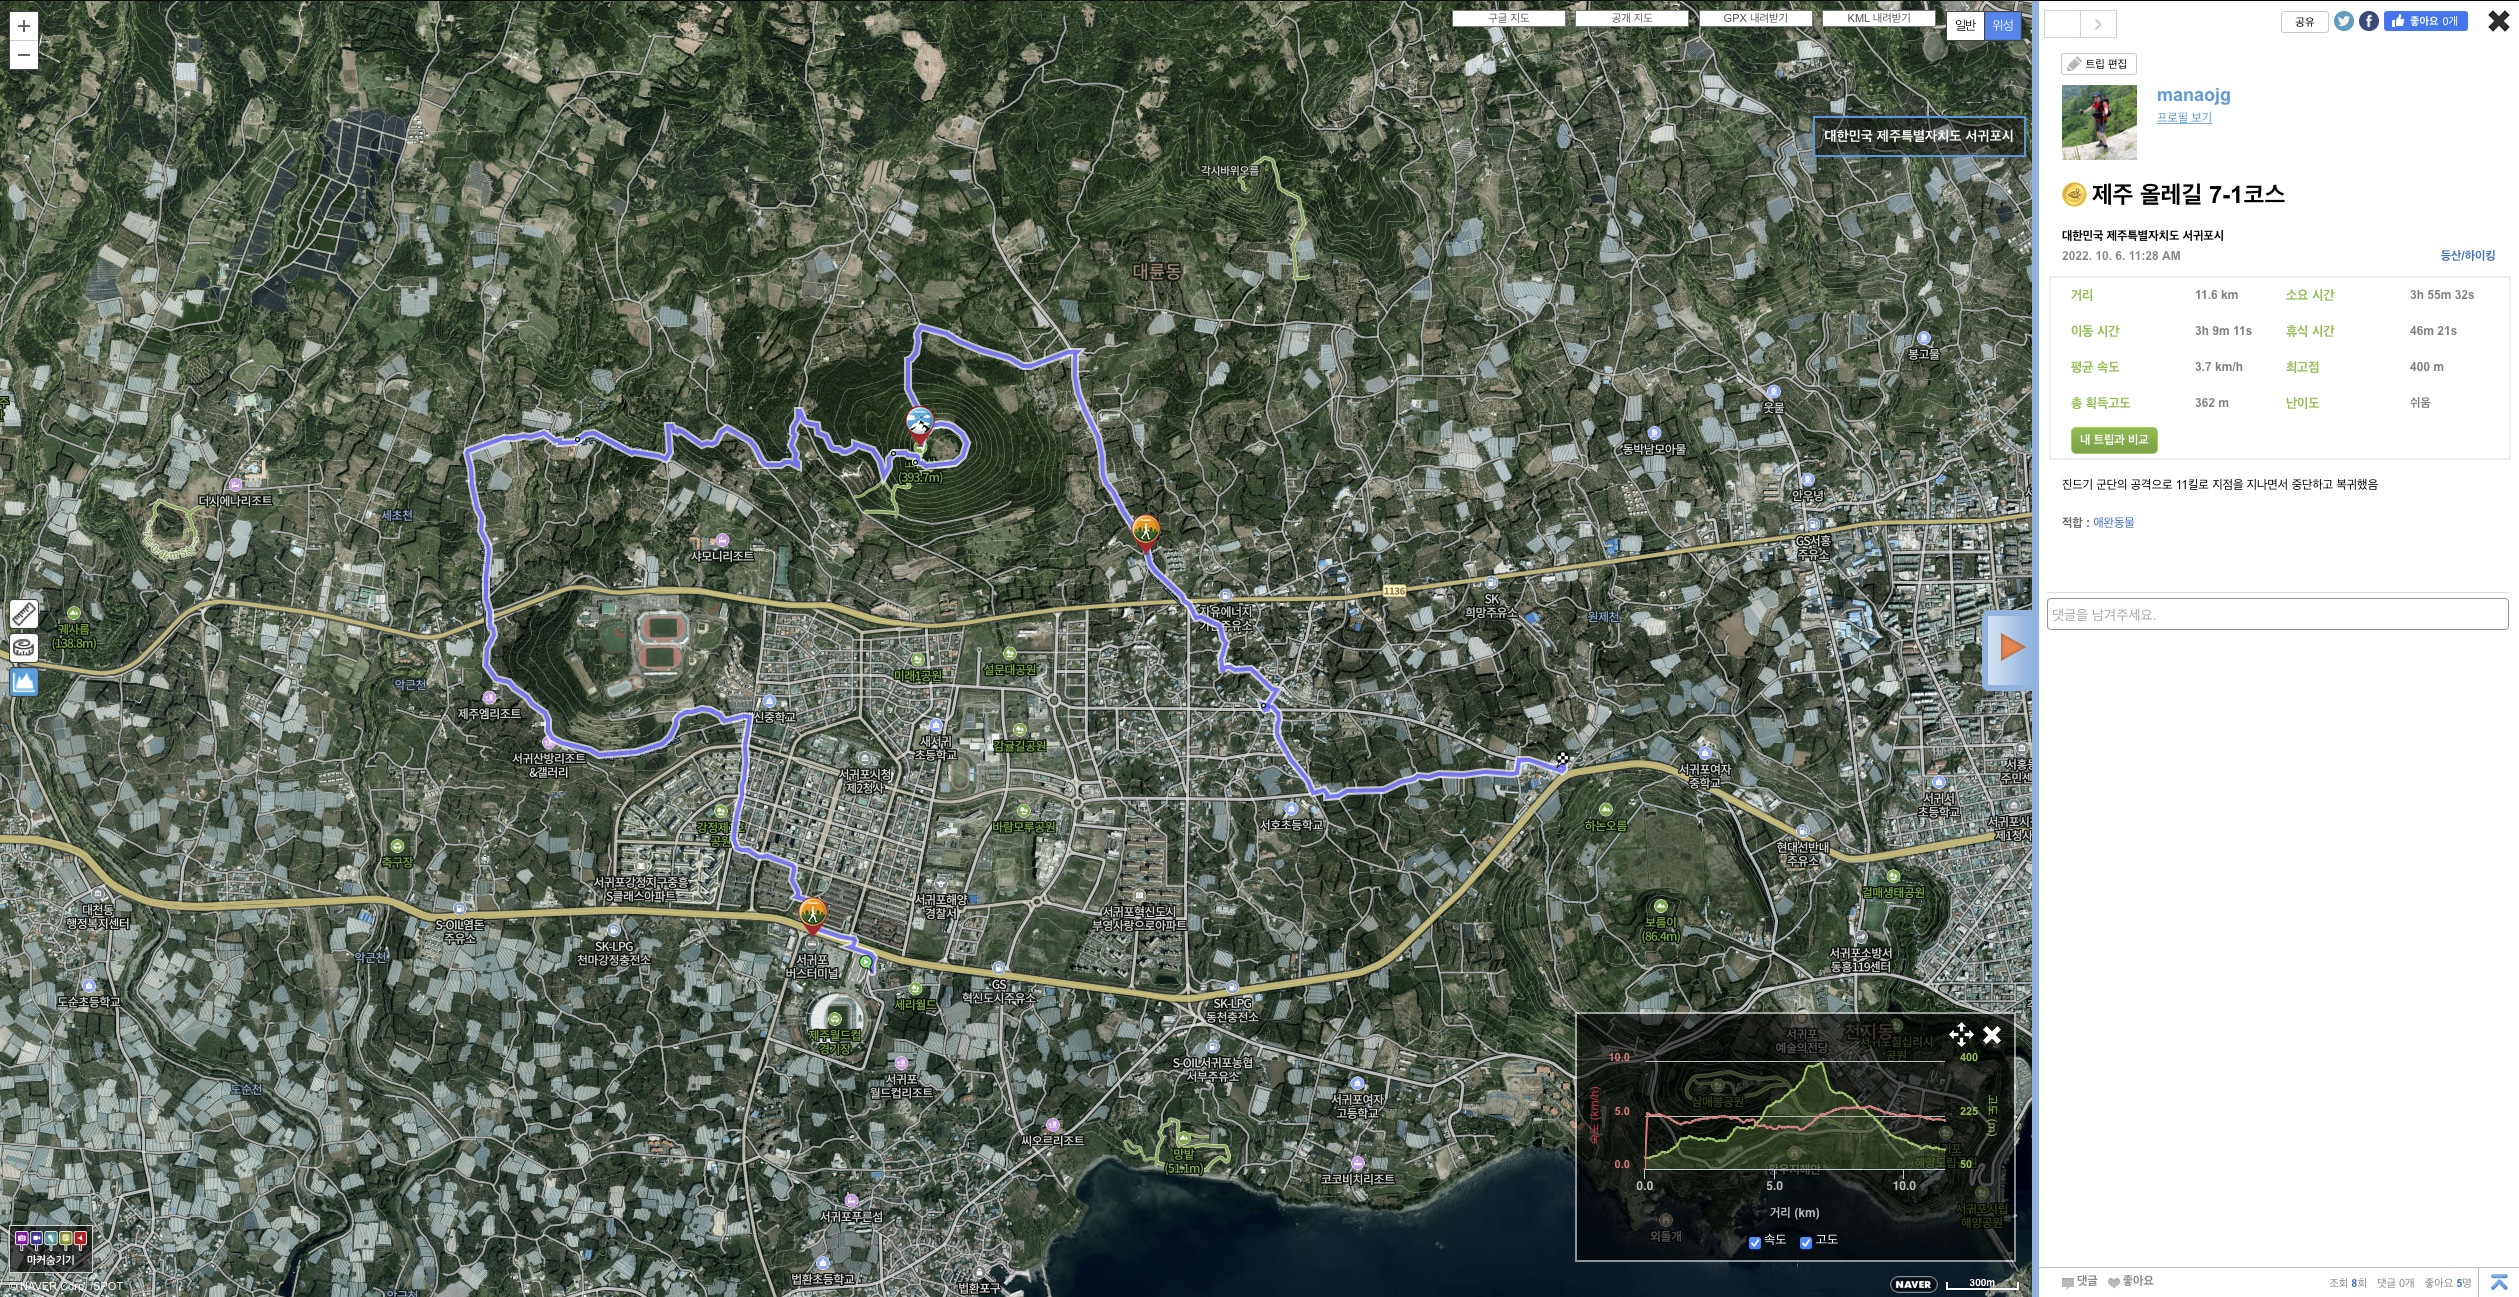Viewport: 2519px width, 1297px height.
Task: Open 프로필 보기 profile link
Action: 2183,118
